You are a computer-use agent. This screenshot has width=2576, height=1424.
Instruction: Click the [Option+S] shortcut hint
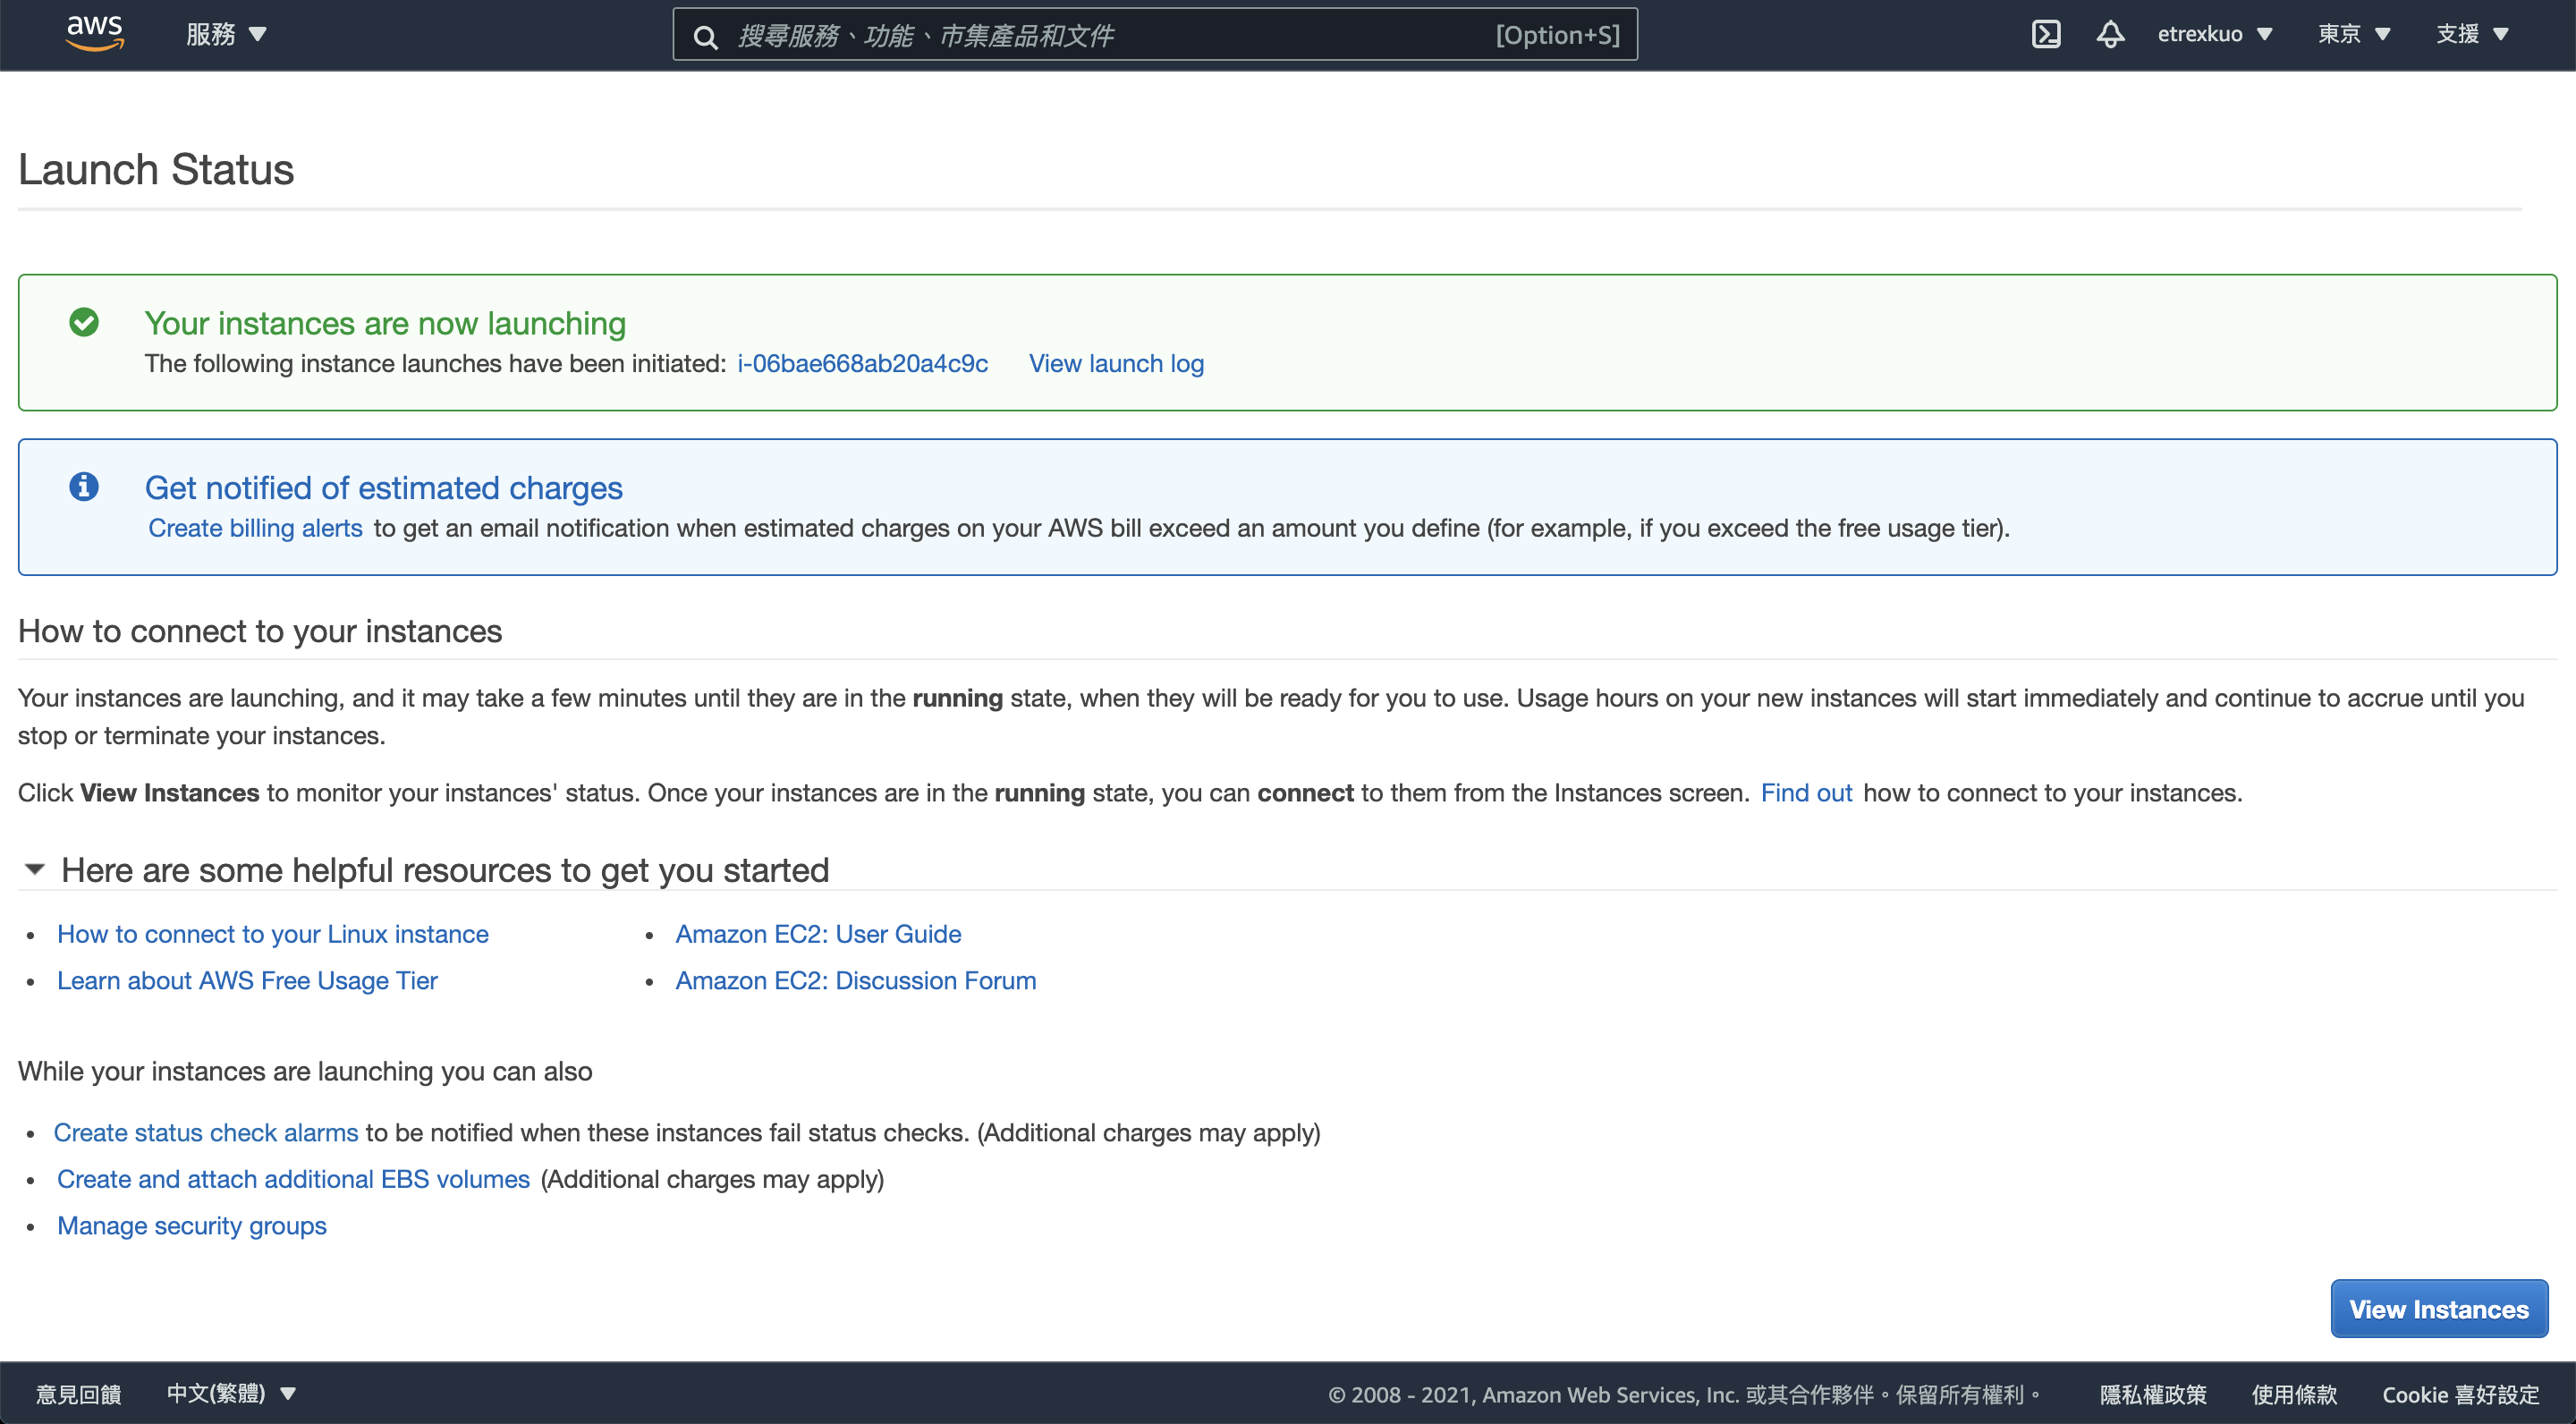coord(1557,35)
